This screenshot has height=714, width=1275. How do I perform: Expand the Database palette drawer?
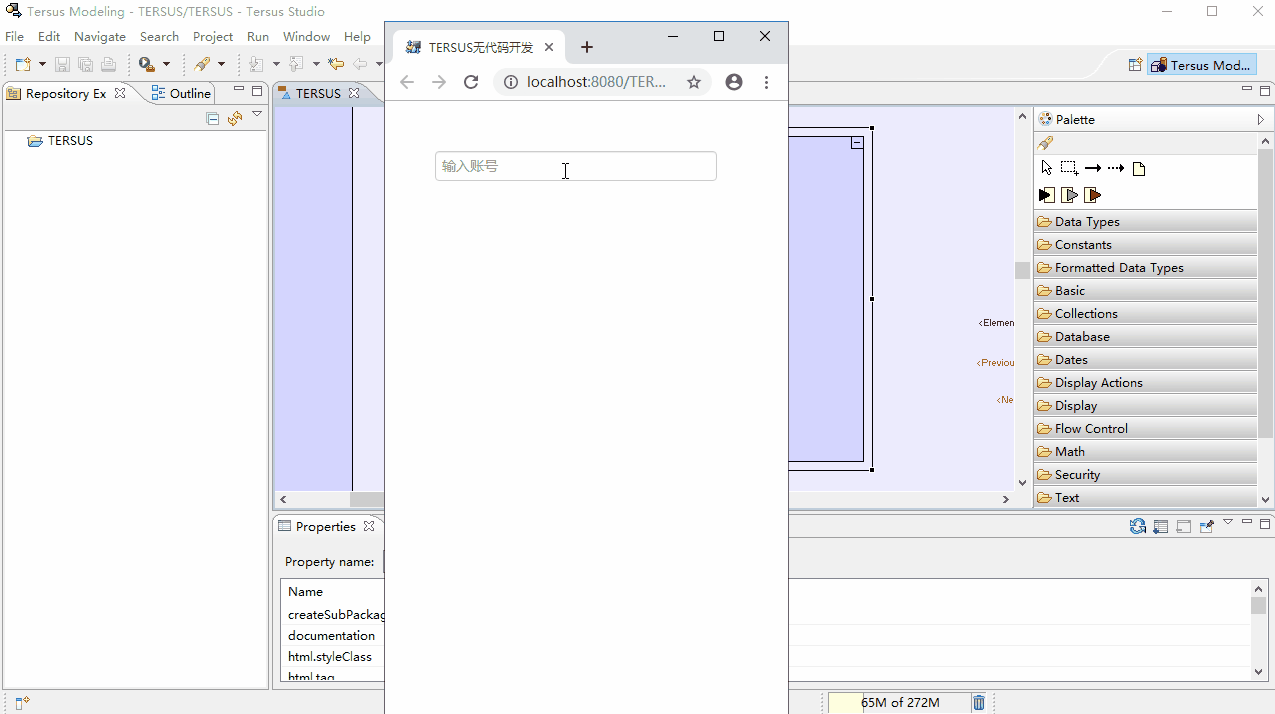click(1145, 337)
